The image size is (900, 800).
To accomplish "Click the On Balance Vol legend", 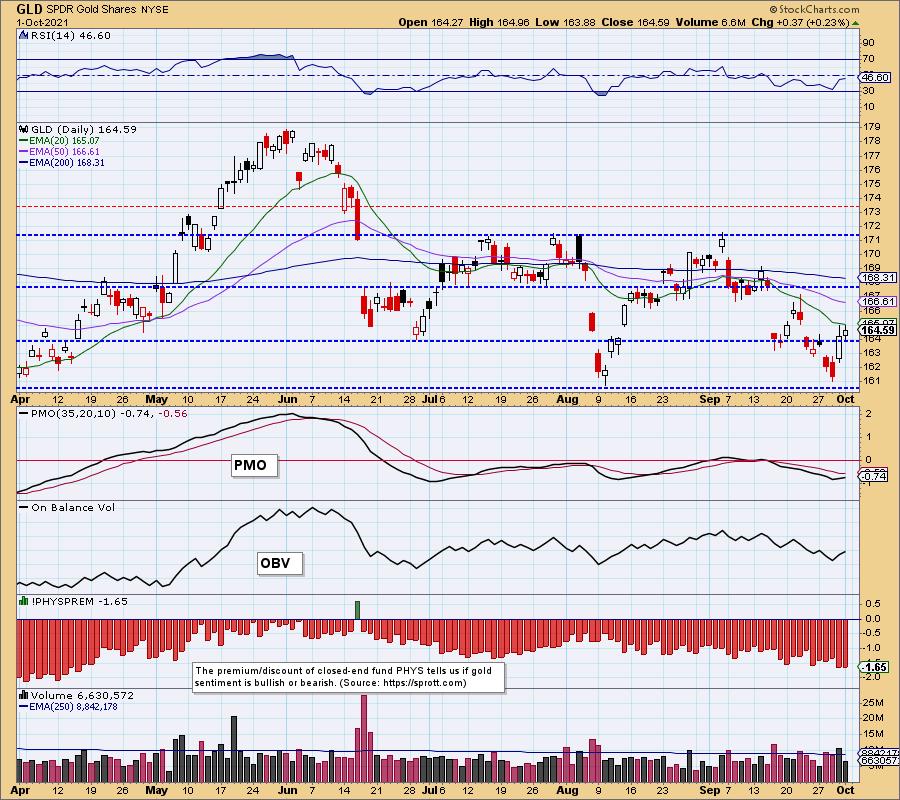I will [72, 507].
